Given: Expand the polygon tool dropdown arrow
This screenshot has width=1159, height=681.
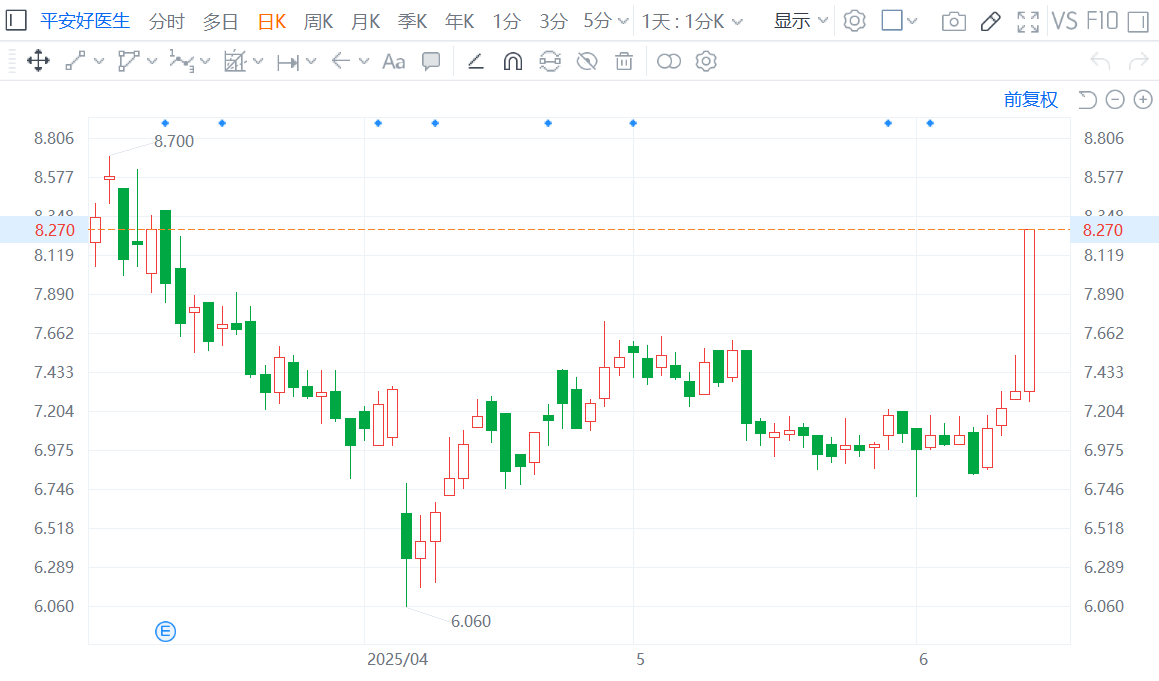Looking at the screenshot, I should [x=152, y=61].
